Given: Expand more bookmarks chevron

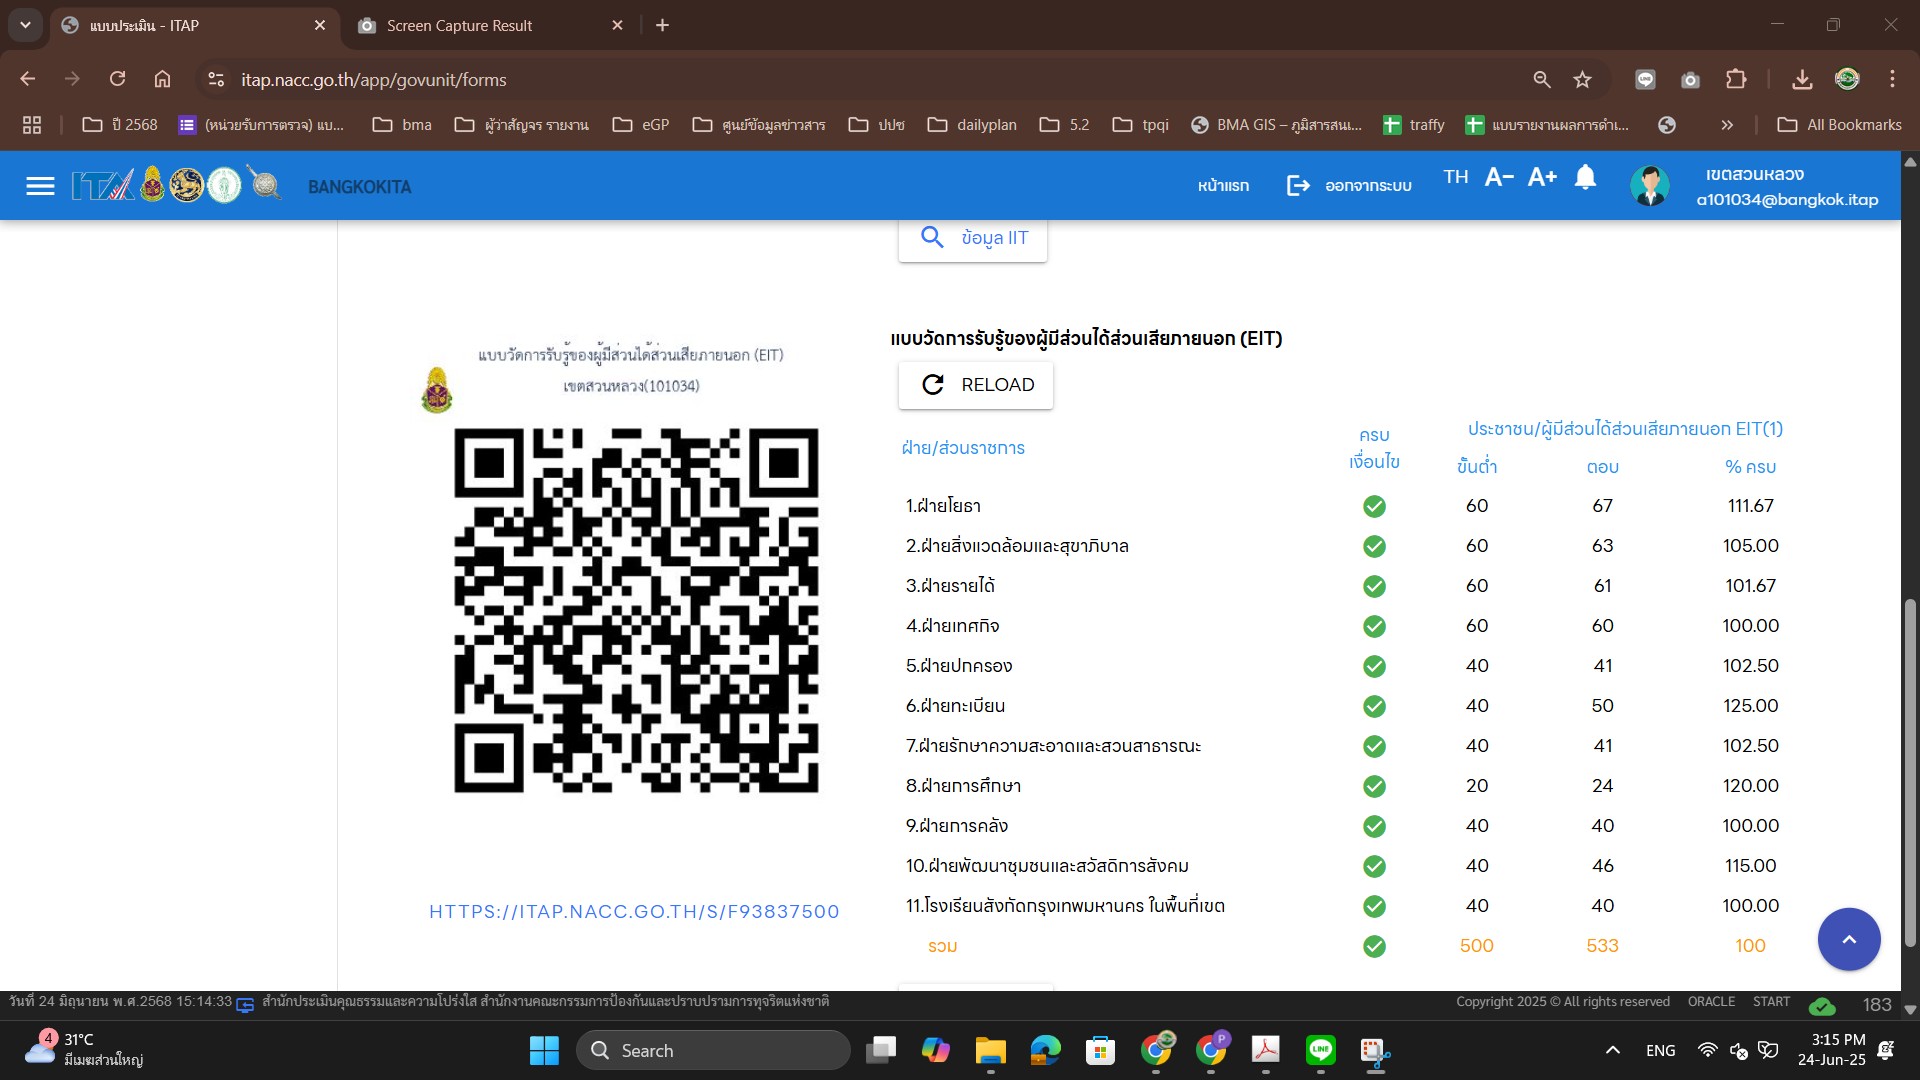Looking at the screenshot, I should tap(1727, 125).
